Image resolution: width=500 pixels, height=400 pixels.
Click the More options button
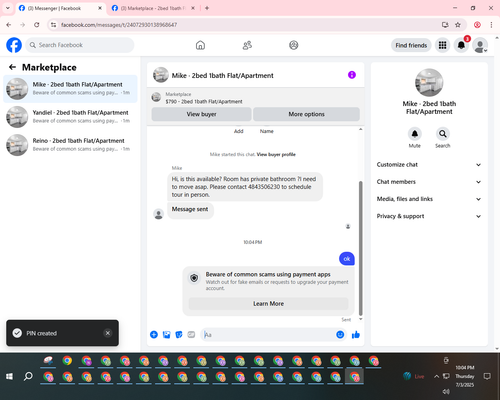306,114
